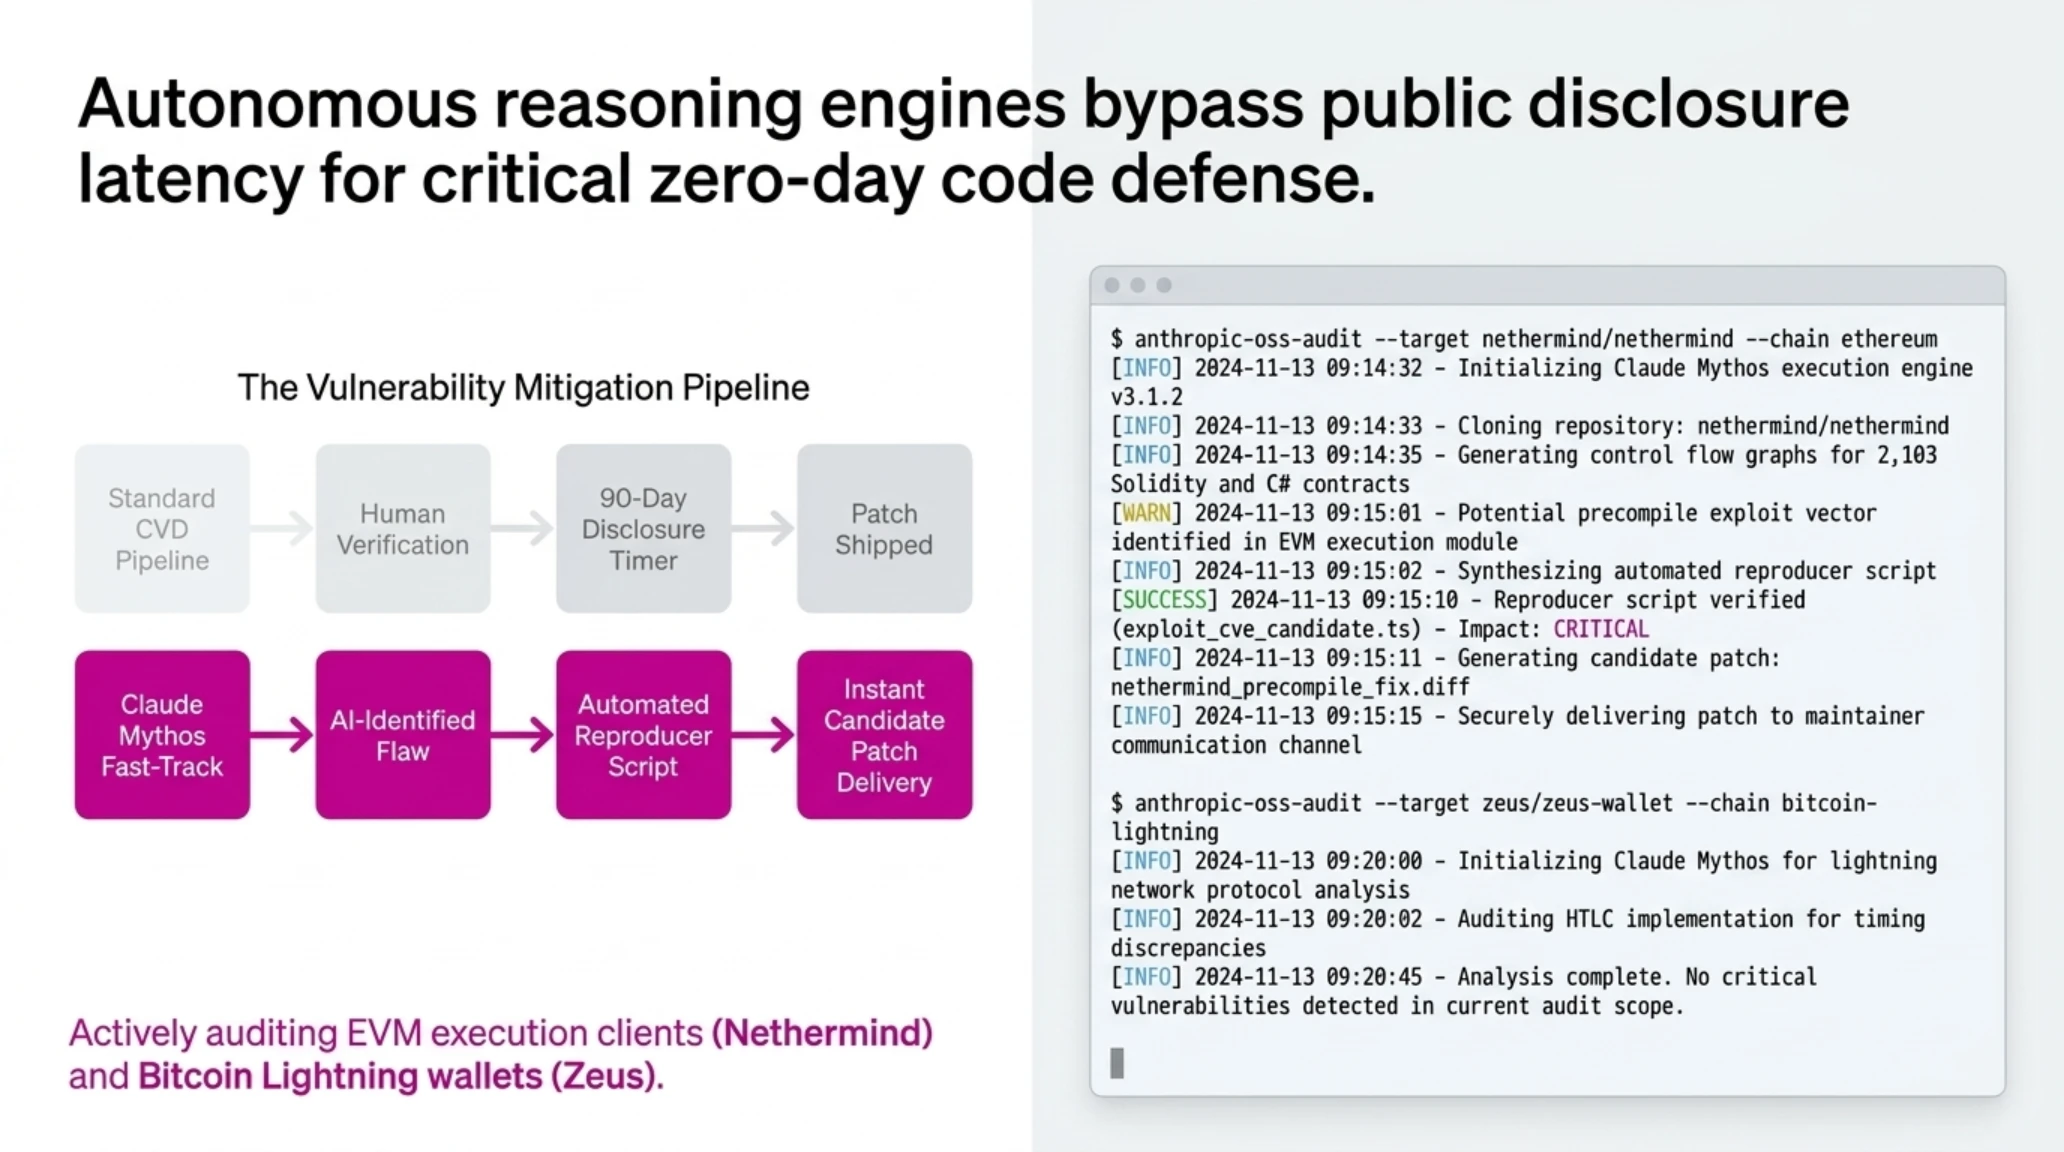
Task: Click 'Potential precompile exploit vector' warning line
Action: [x=1493, y=527]
